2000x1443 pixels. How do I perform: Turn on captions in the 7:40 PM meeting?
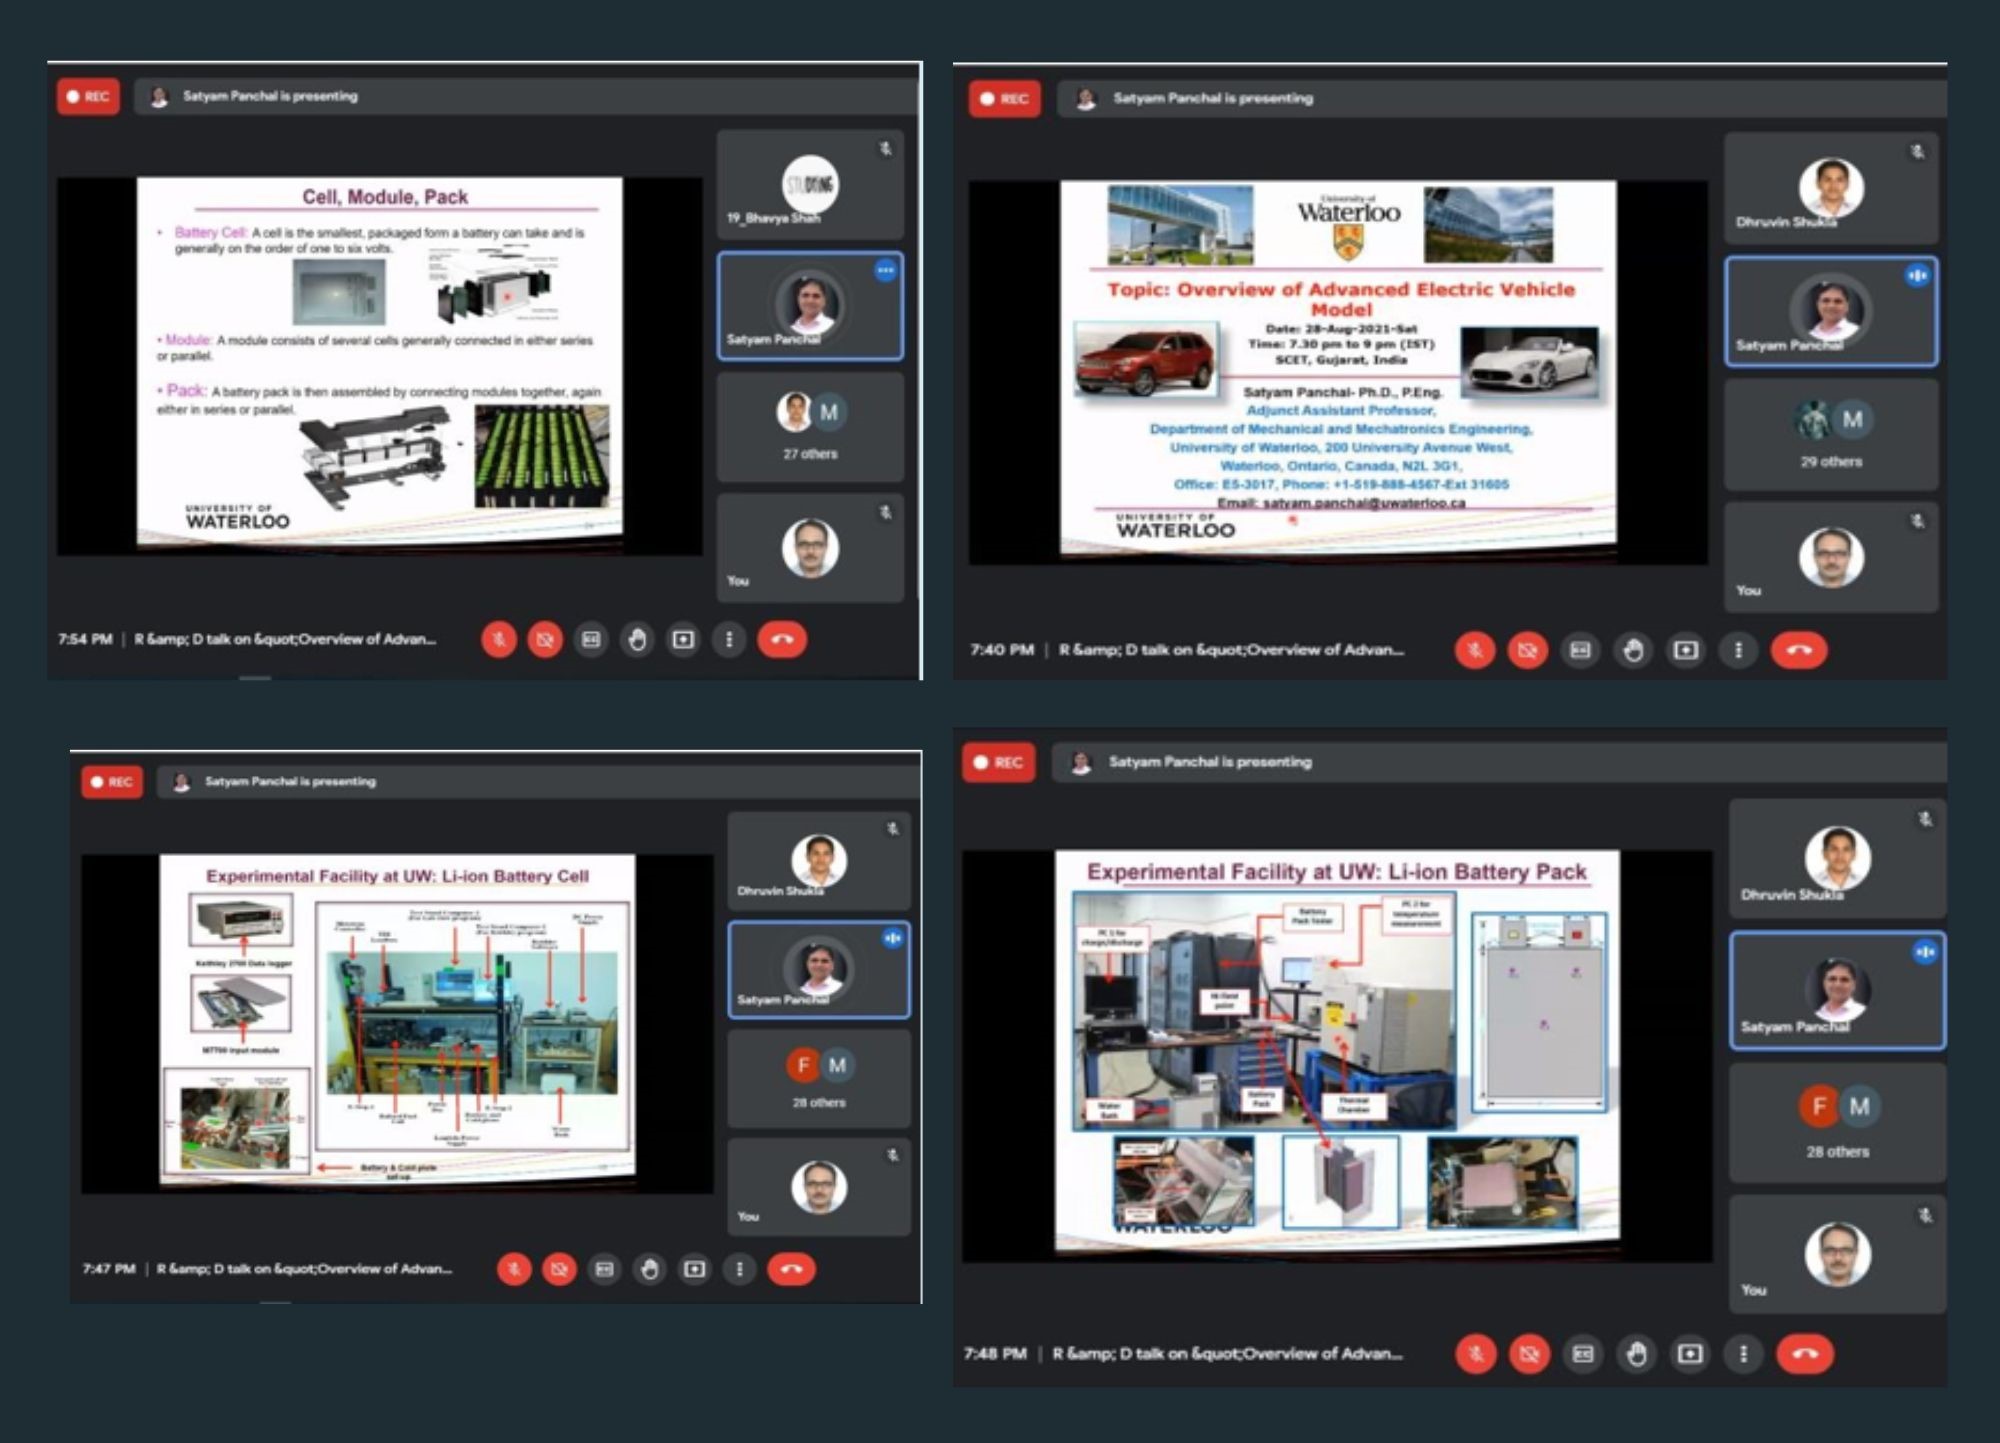coord(1580,650)
